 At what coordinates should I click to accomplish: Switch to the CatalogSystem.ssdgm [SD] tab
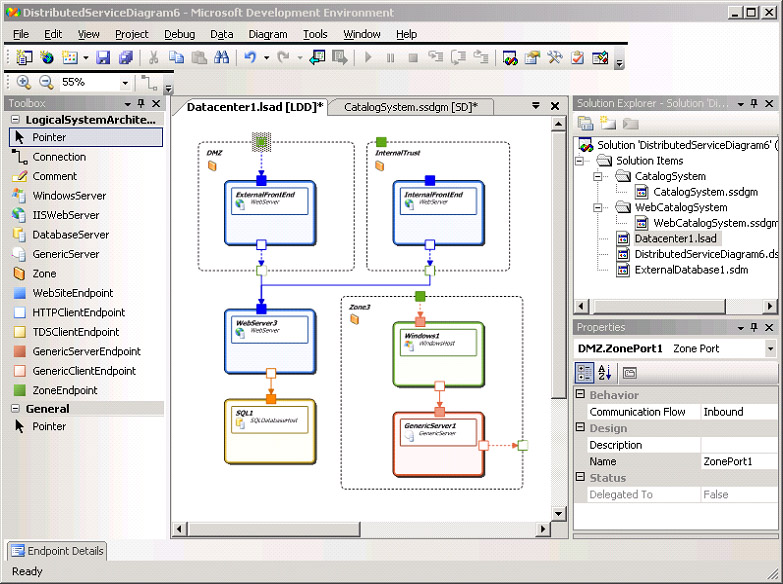click(x=410, y=107)
